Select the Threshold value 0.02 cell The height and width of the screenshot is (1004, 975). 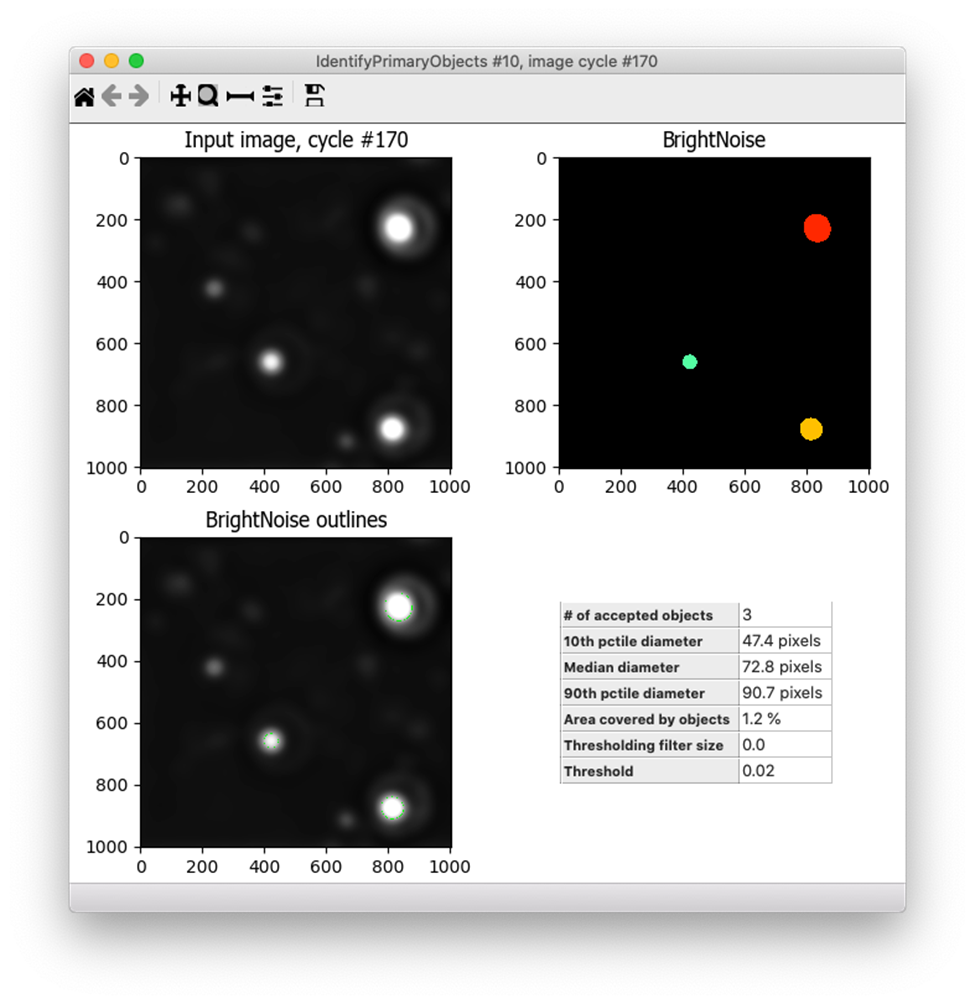pos(784,771)
